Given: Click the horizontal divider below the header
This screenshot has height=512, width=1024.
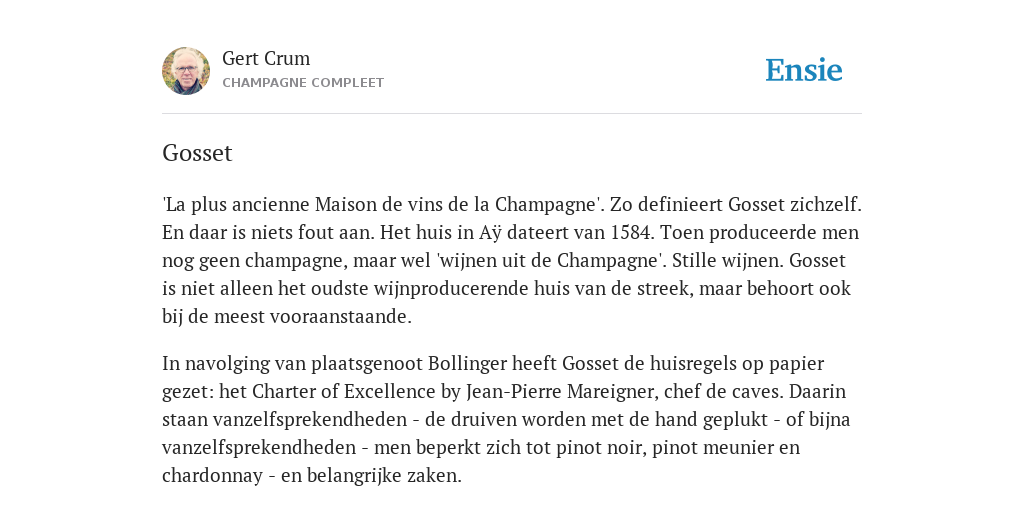Looking at the screenshot, I should (x=512, y=114).
